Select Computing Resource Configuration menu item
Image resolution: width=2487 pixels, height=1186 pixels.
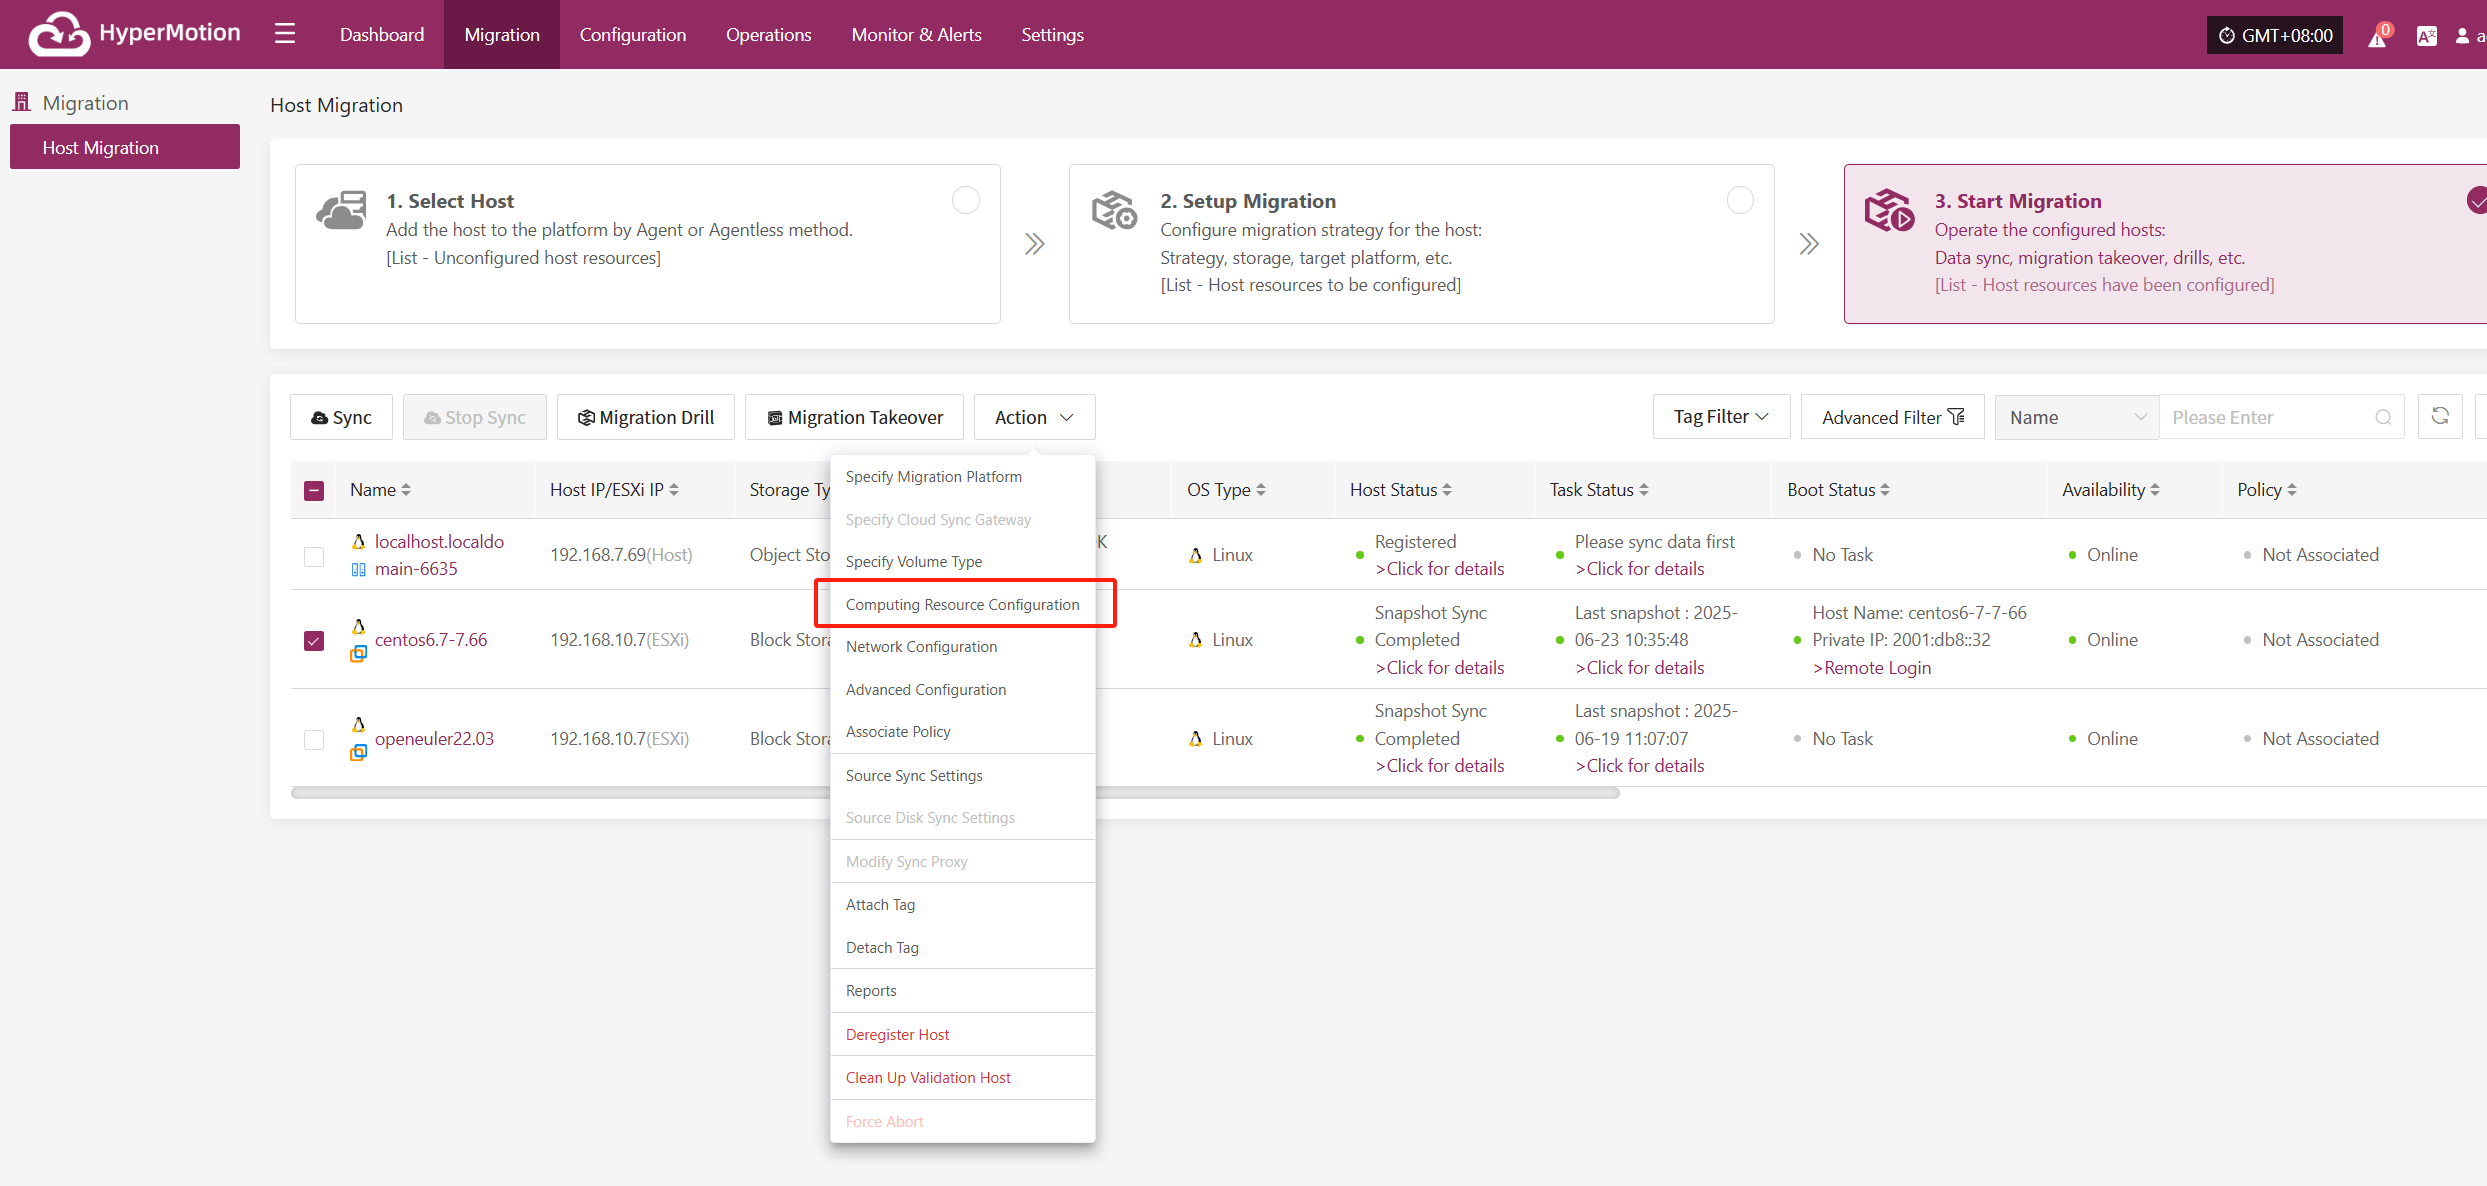click(x=963, y=604)
